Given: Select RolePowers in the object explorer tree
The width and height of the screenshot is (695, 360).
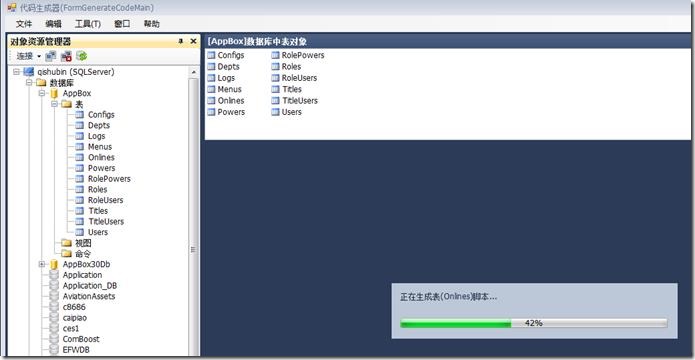Looking at the screenshot, I should point(109,179).
